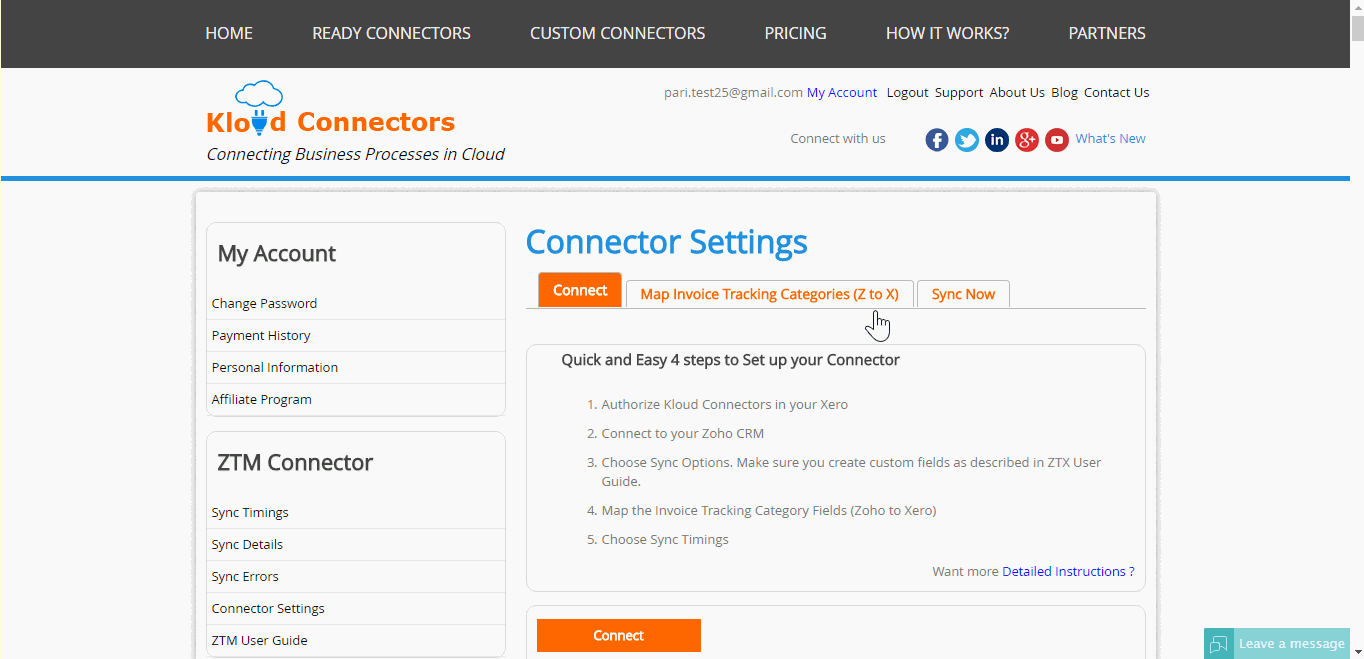This screenshot has height=659, width=1364.
Task: Open the YouTube social icon
Action: tap(1057, 140)
